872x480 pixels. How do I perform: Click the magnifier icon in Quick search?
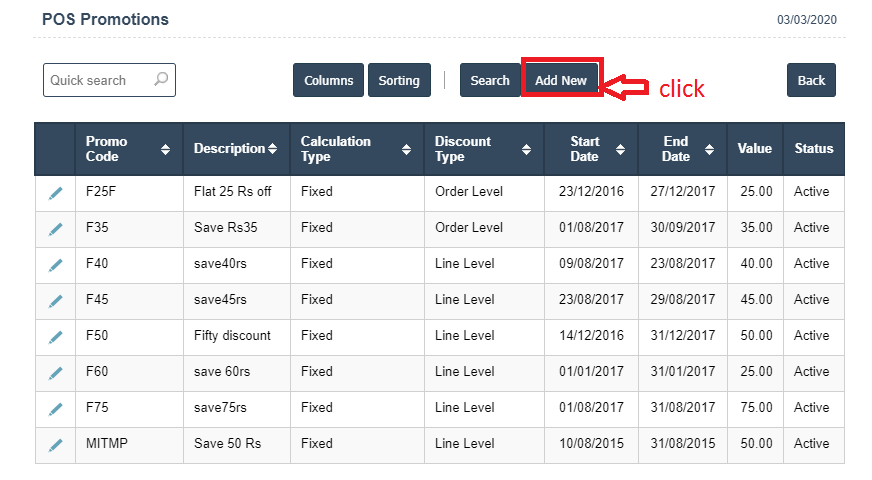point(161,80)
